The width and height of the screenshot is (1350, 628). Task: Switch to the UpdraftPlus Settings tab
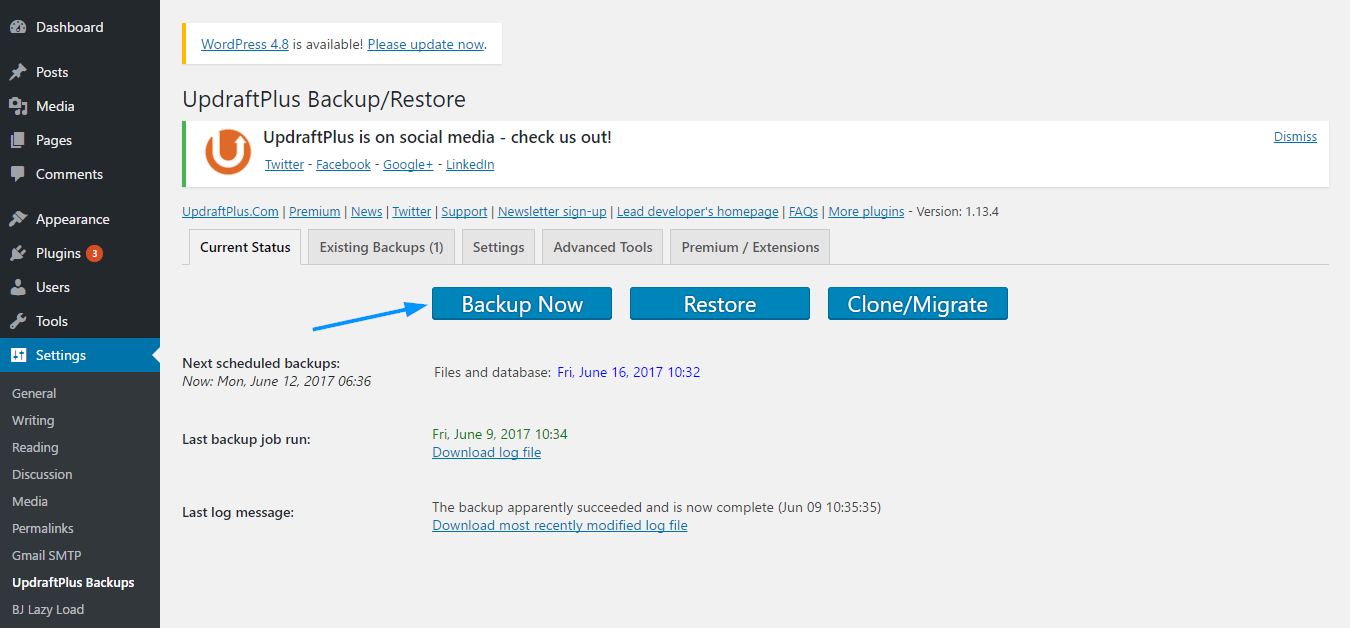click(498, 247)
